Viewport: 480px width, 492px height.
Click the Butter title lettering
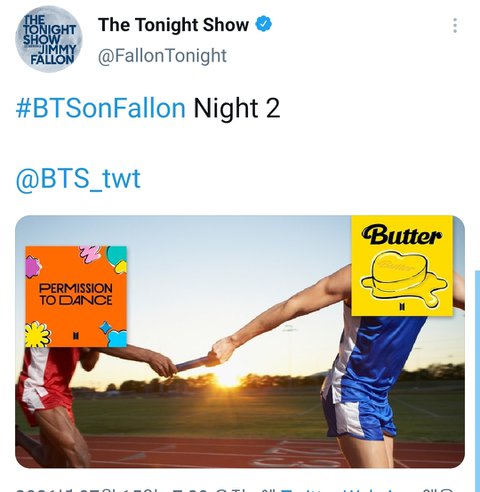click(401, 235)
